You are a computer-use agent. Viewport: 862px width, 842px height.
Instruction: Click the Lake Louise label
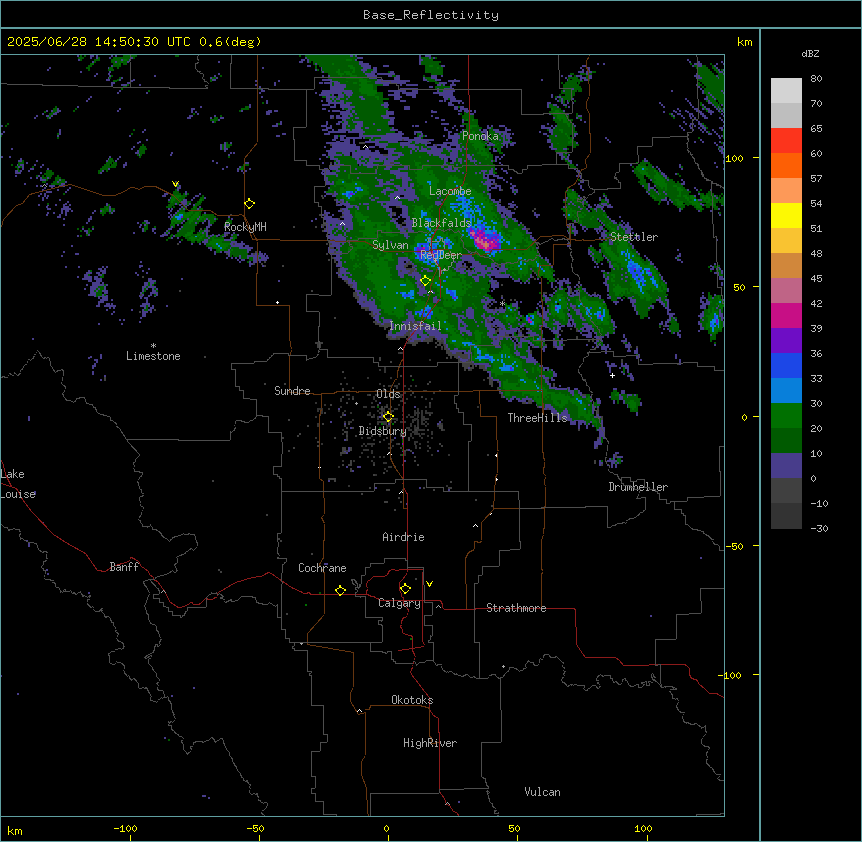(x=18, y=484)
